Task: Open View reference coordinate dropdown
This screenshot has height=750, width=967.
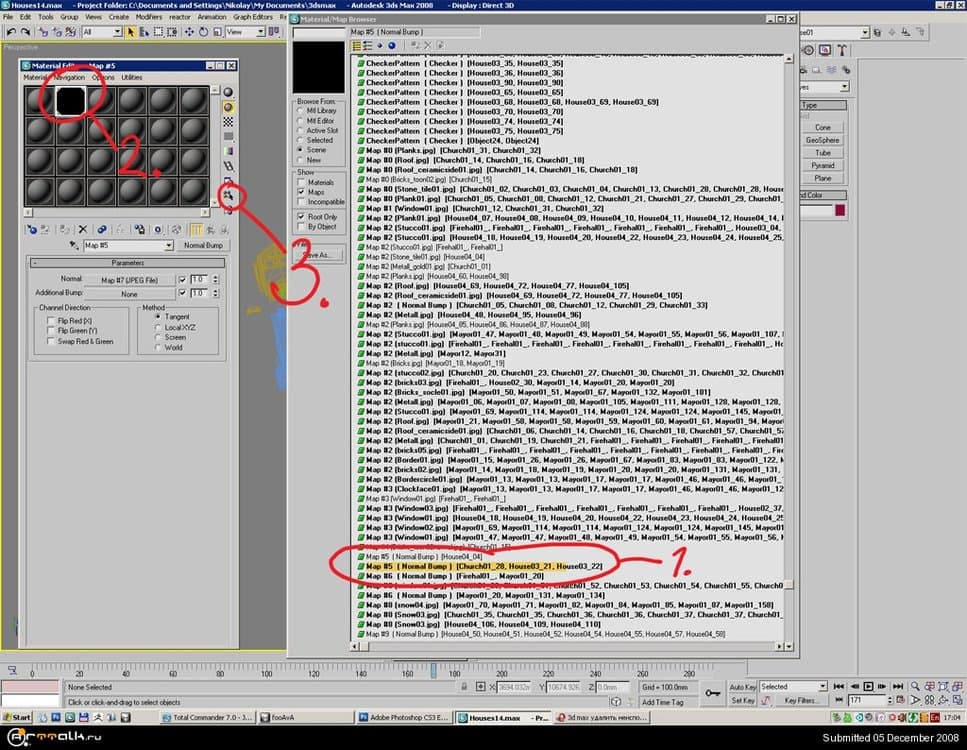Action: click(x=260, y=32)
